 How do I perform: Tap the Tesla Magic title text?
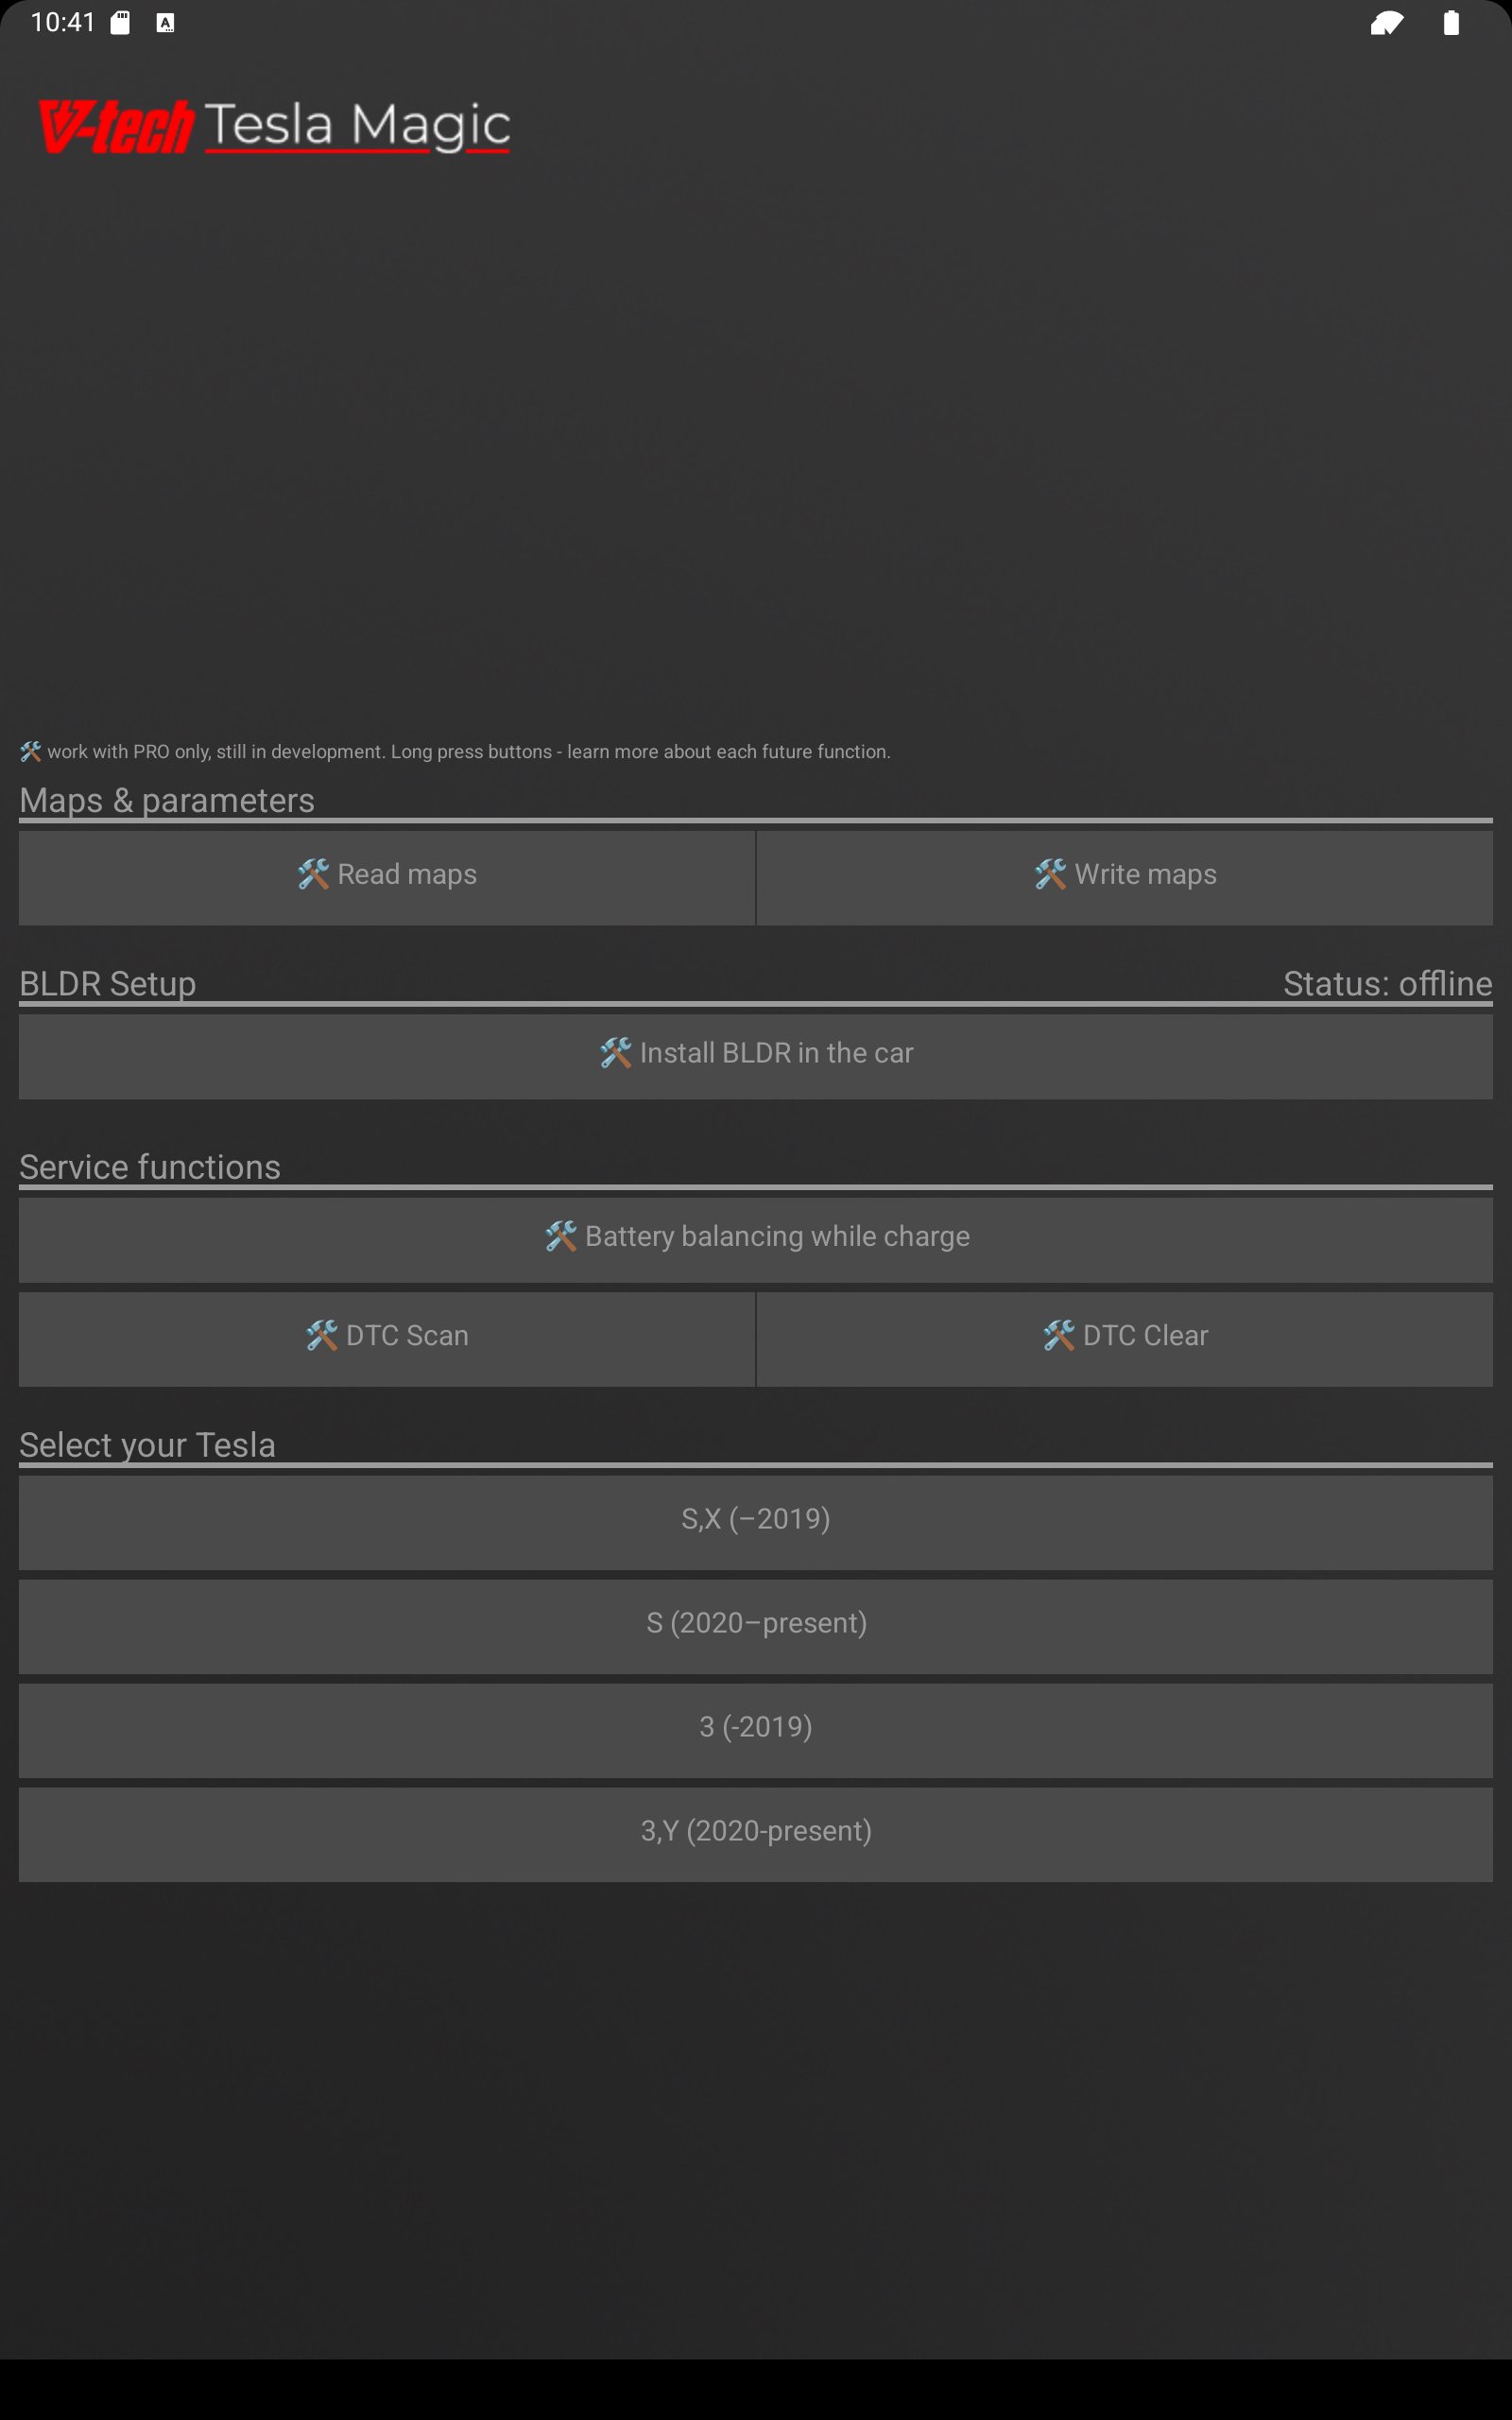point(357,126)
